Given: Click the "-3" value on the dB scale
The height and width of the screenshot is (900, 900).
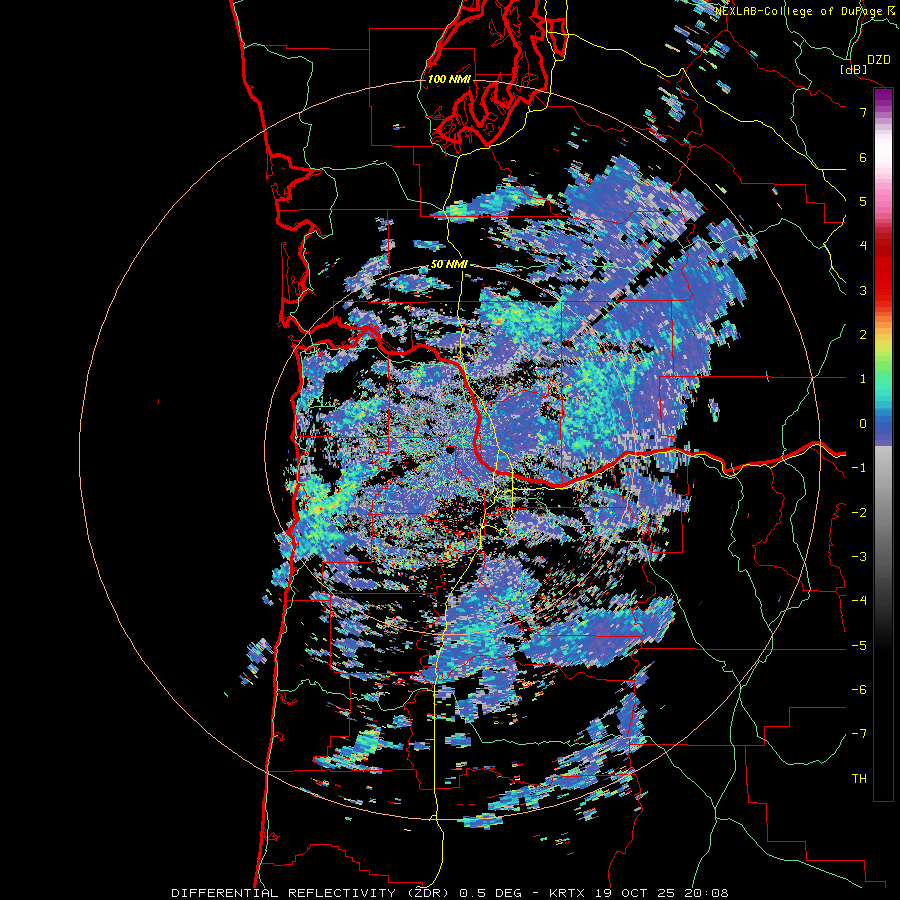Looking at the screenshot, I should [x=859, y=557].
